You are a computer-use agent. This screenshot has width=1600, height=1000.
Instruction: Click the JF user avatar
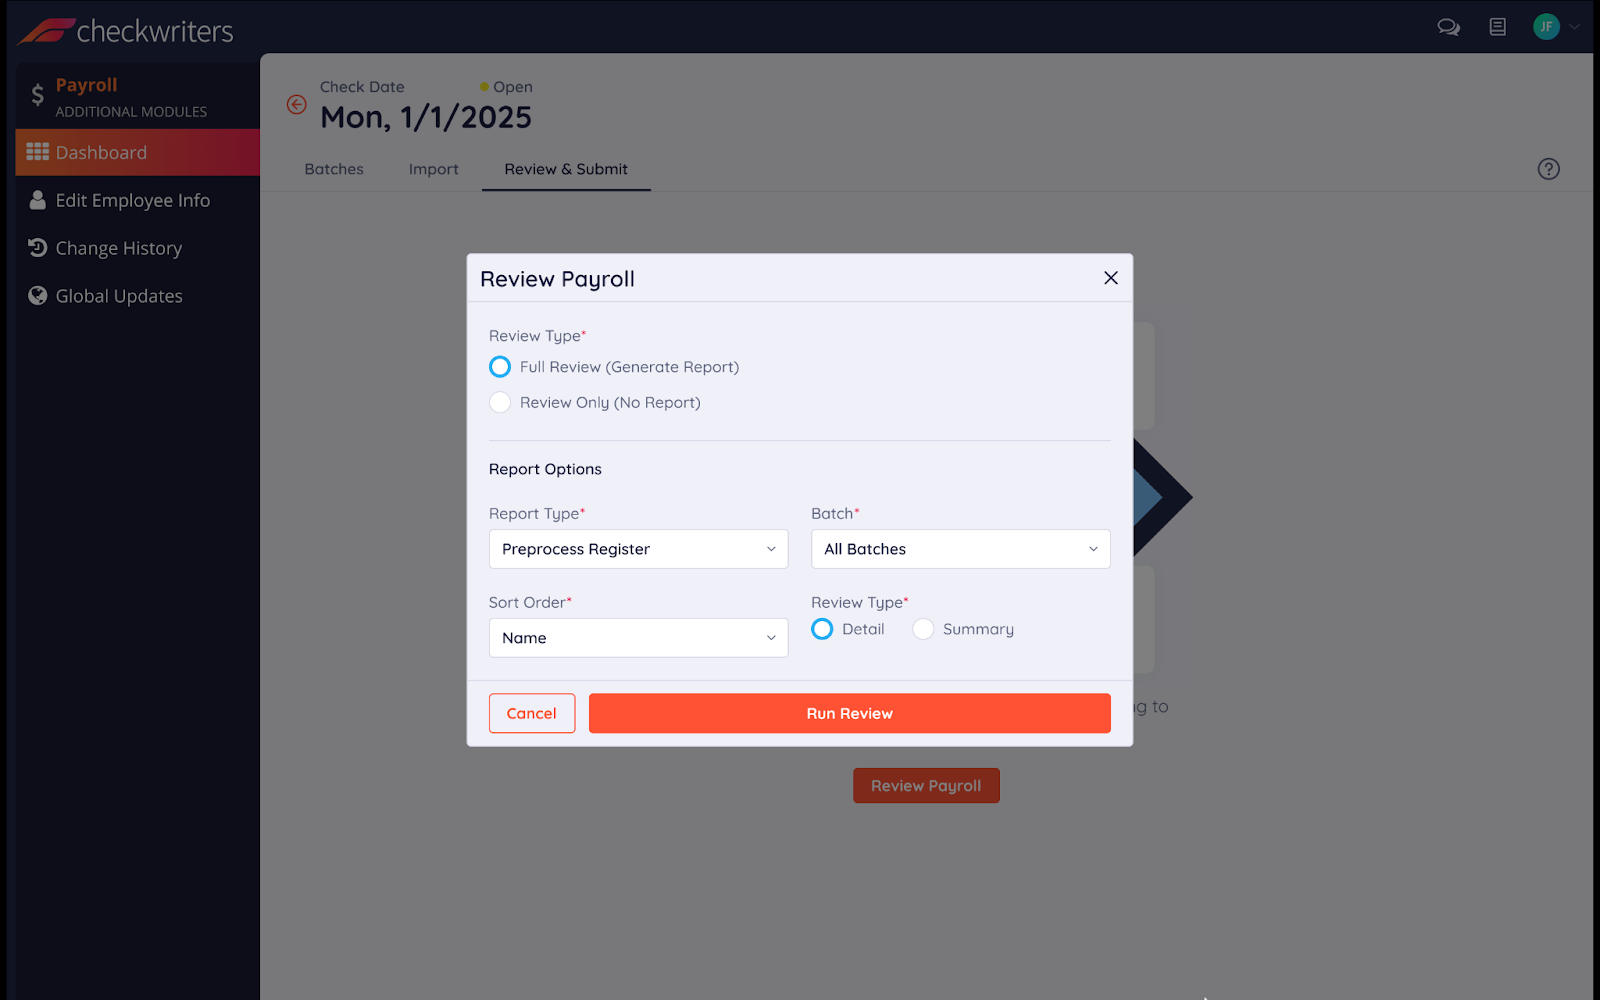tap(1546, 27)
